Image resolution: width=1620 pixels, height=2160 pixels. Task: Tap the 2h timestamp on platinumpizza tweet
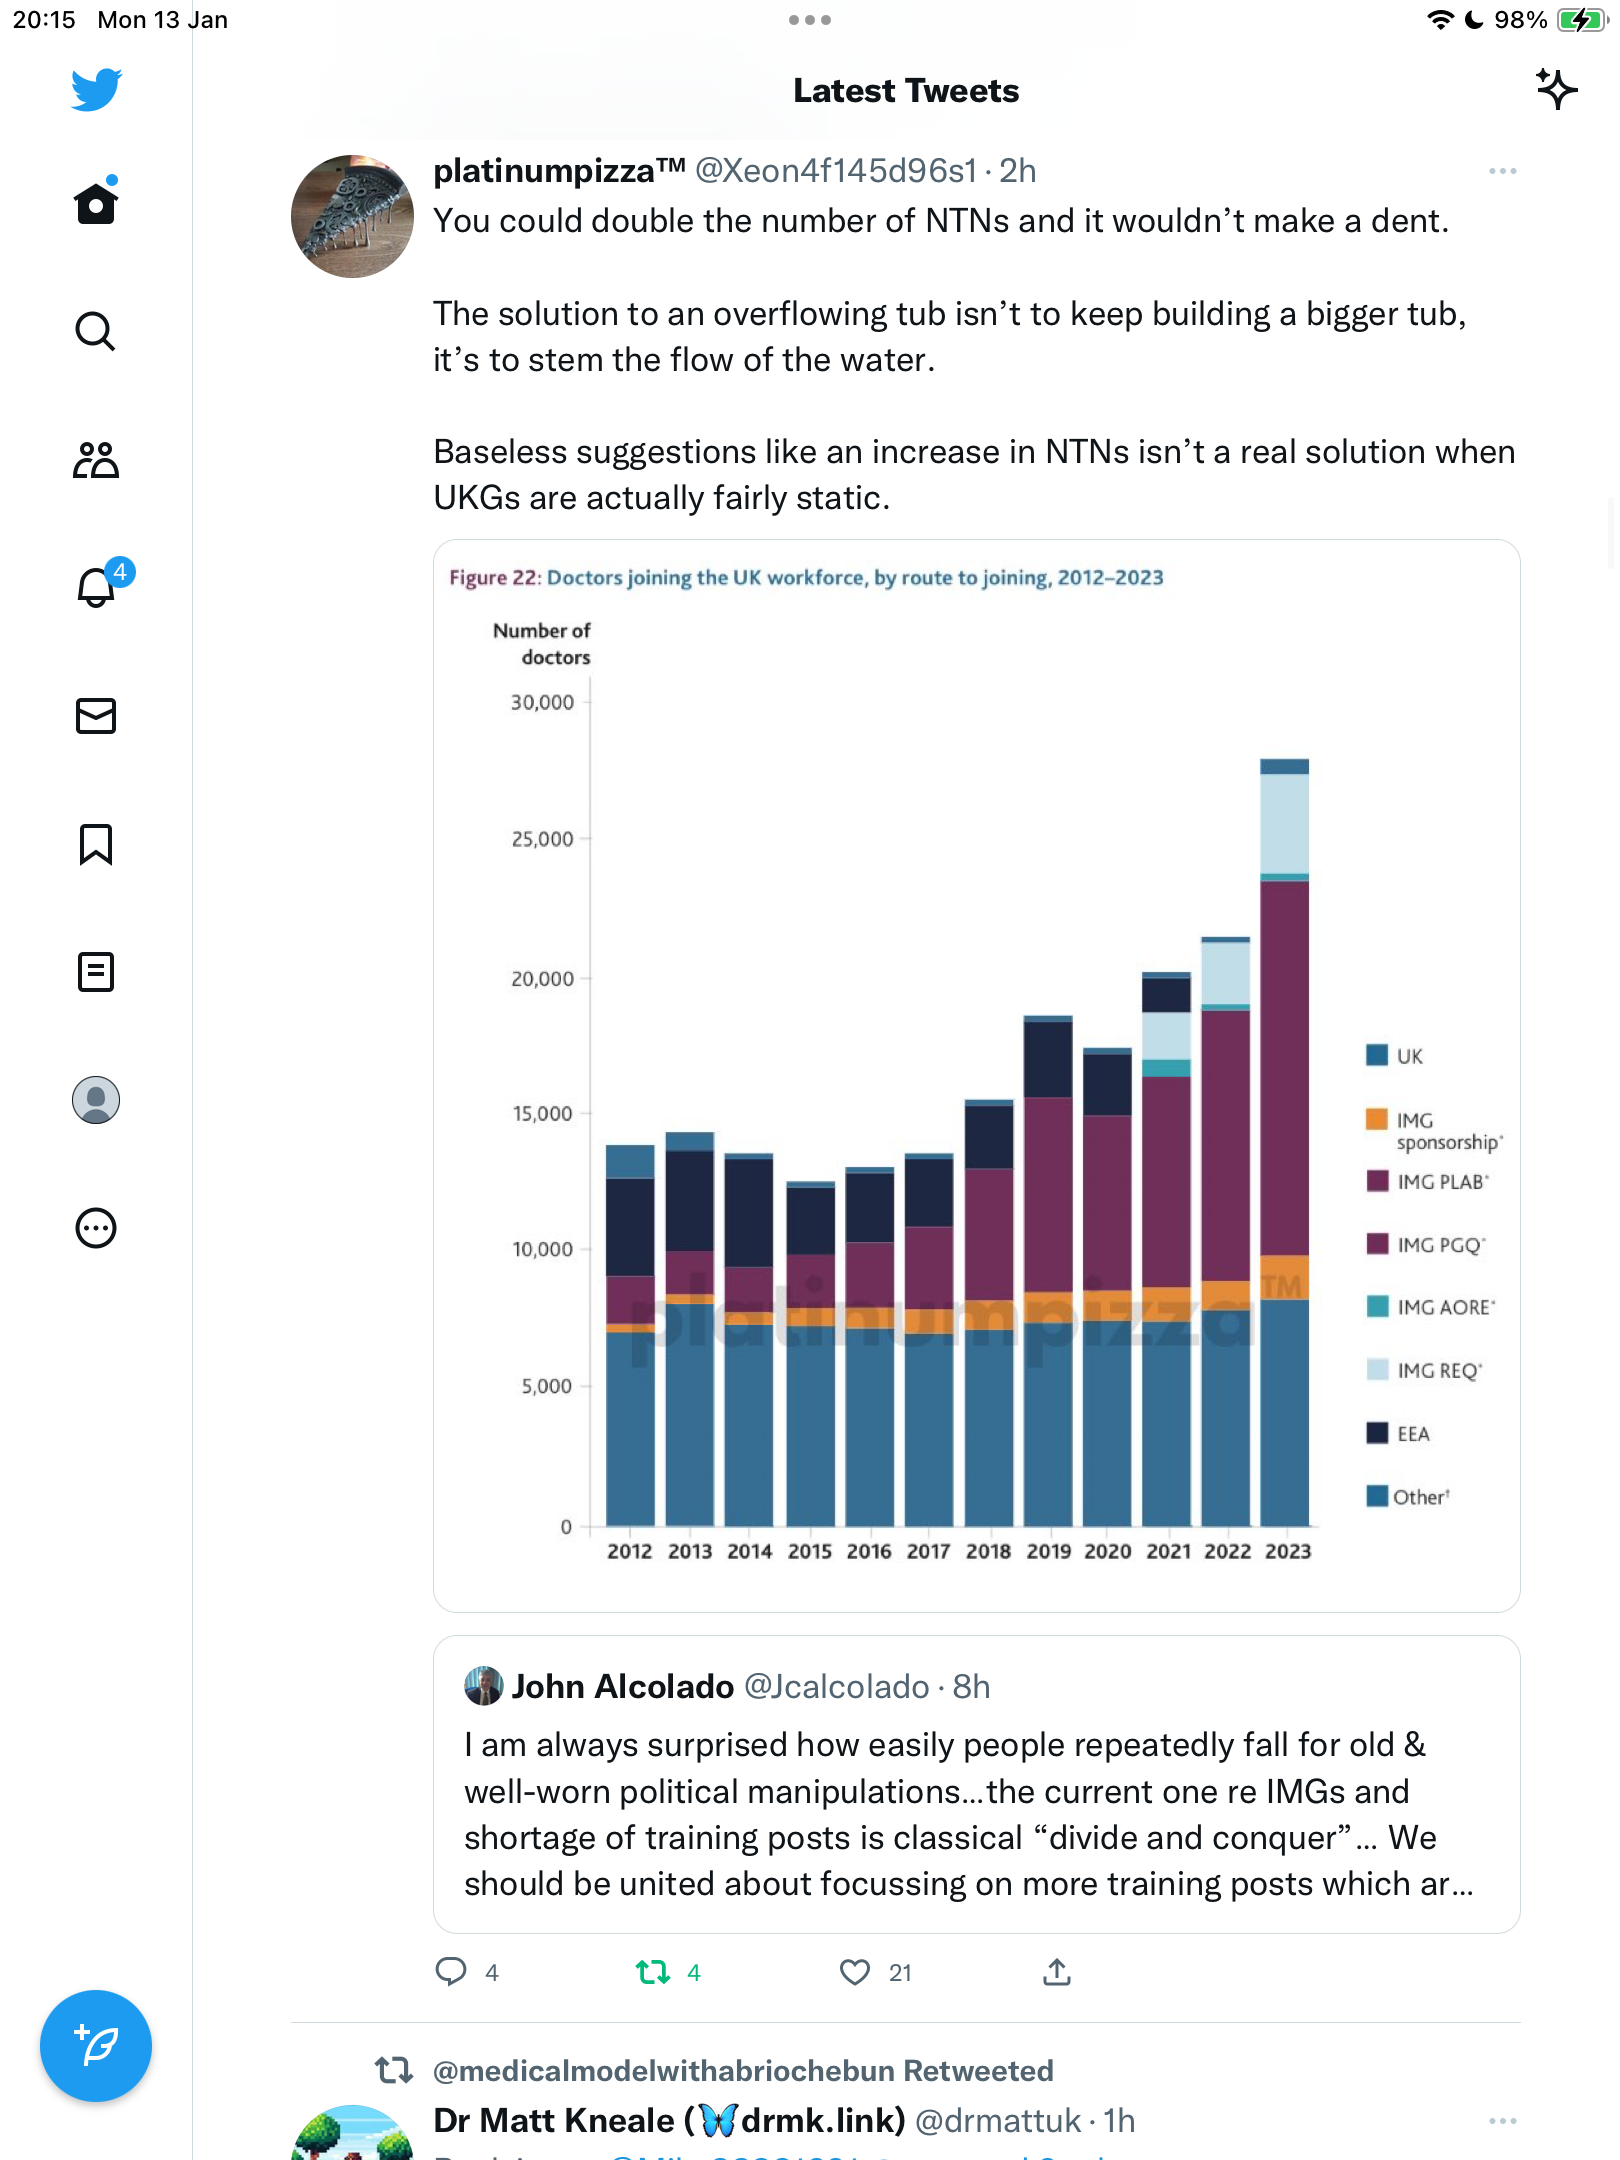pos(1018,171)
